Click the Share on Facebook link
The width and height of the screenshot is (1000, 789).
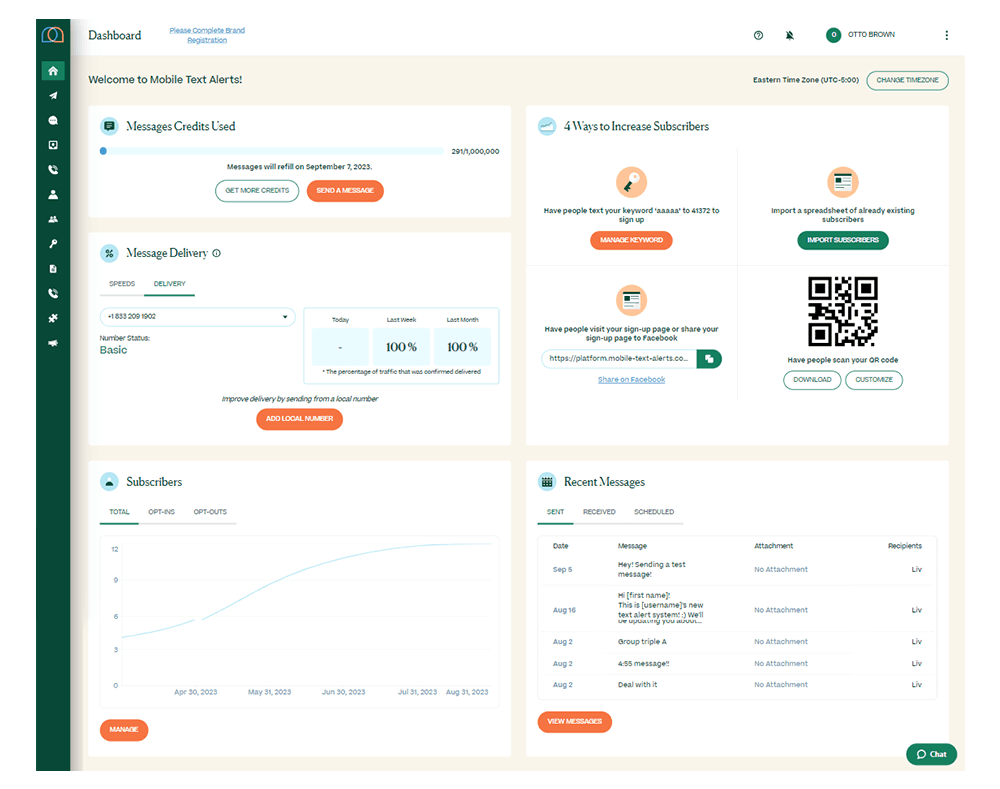click(631, 380)
